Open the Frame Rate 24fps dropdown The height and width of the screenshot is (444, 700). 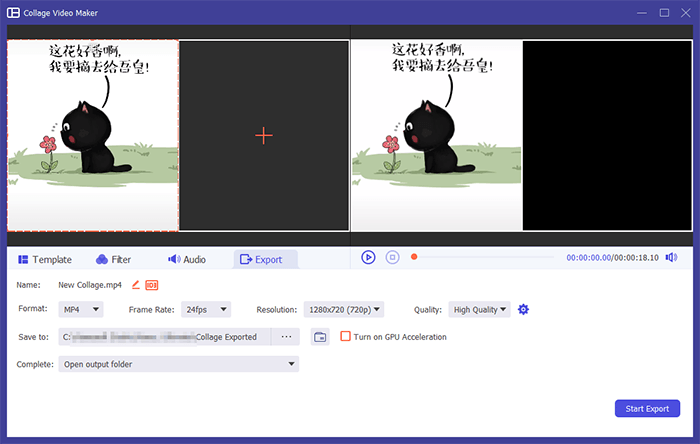coord(206,309)
